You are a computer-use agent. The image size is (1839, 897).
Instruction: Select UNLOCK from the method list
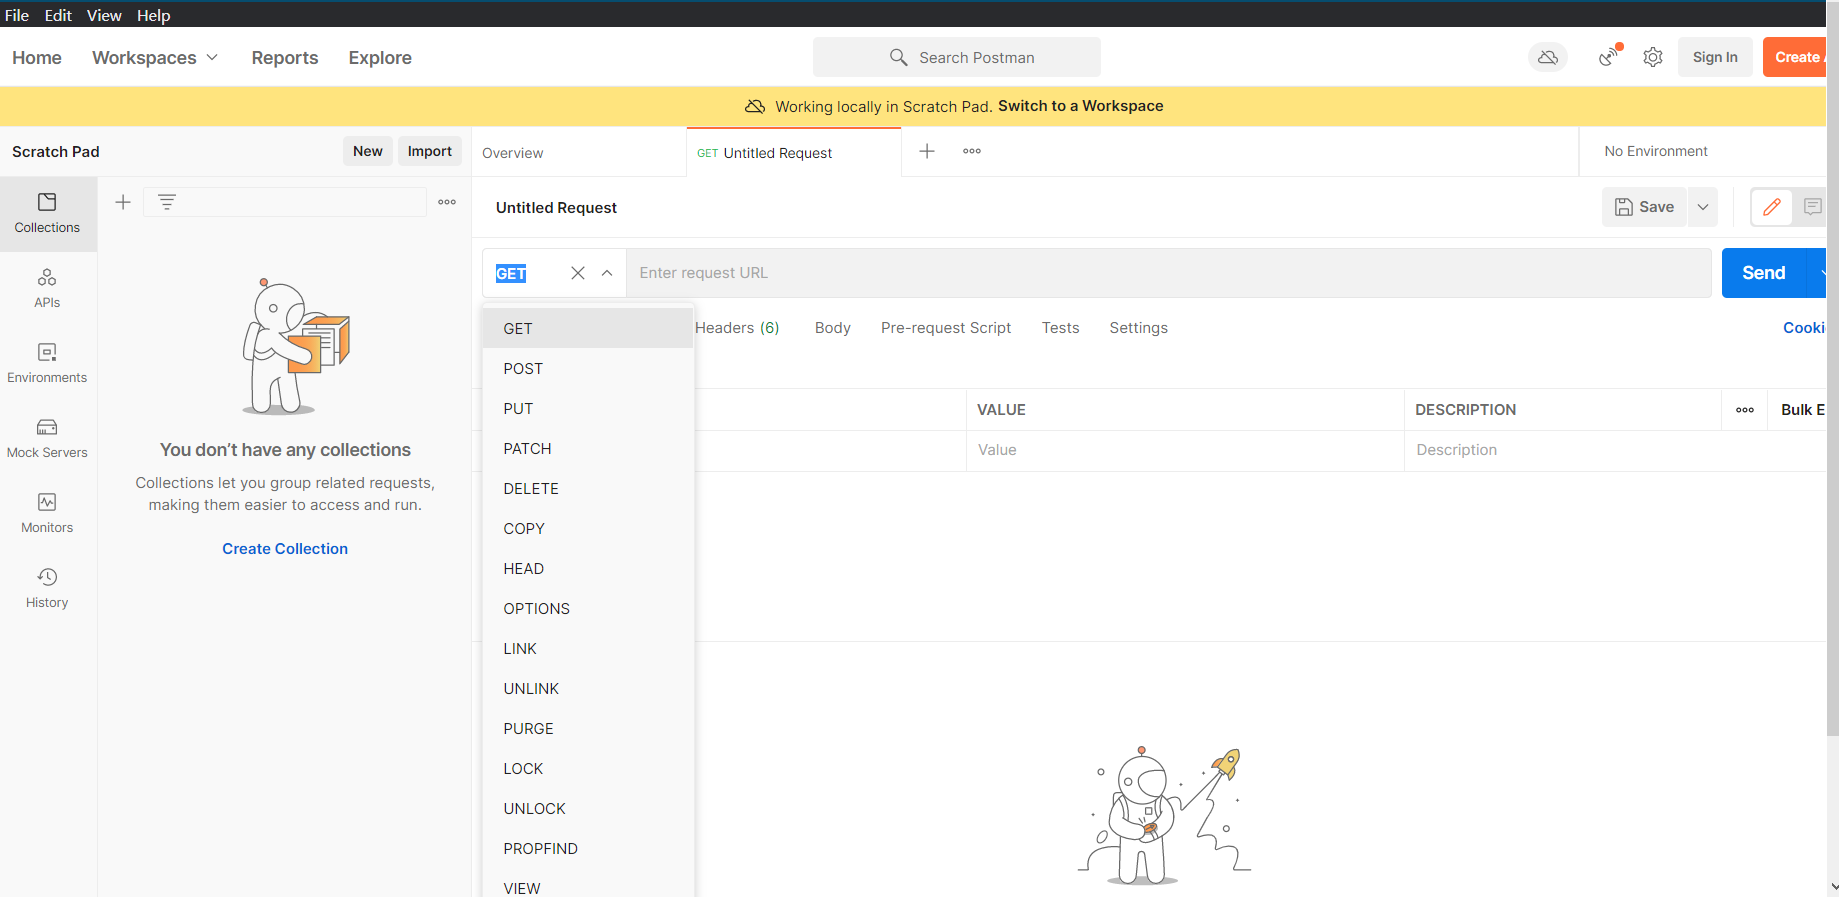[x=588, y=809]
